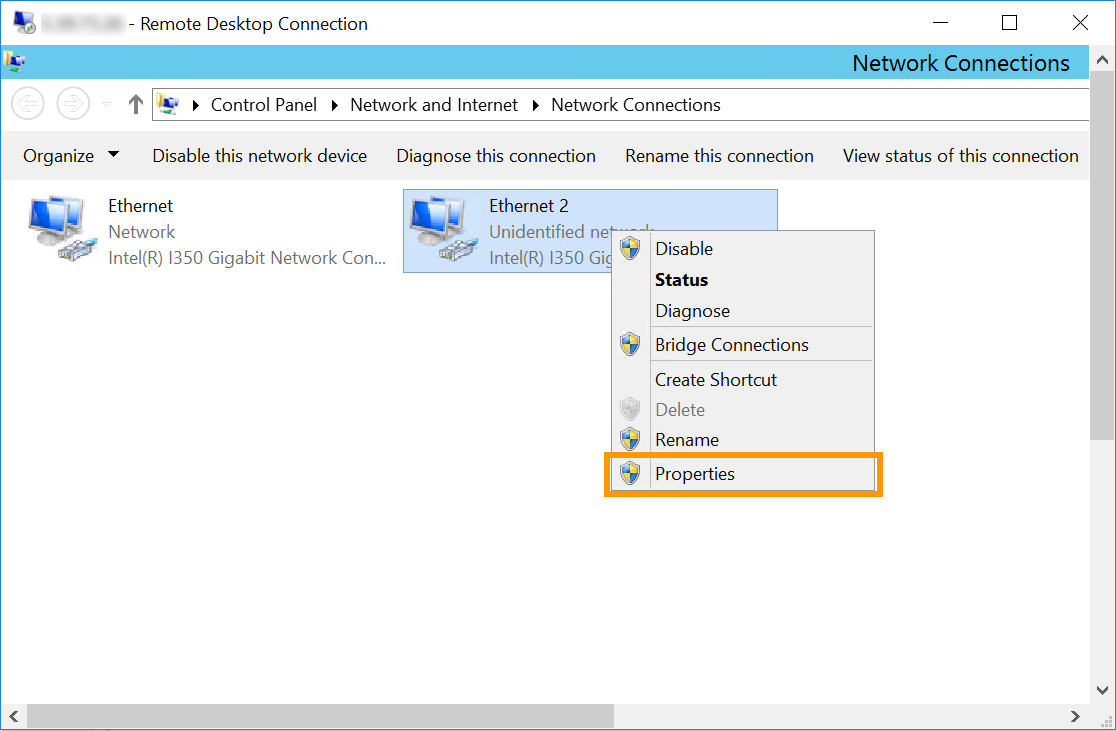Image resolution: width=1116 pixels, height=731 pixels.
Task: Open the Organize dropdown
Action: click(x=70, y=156)
